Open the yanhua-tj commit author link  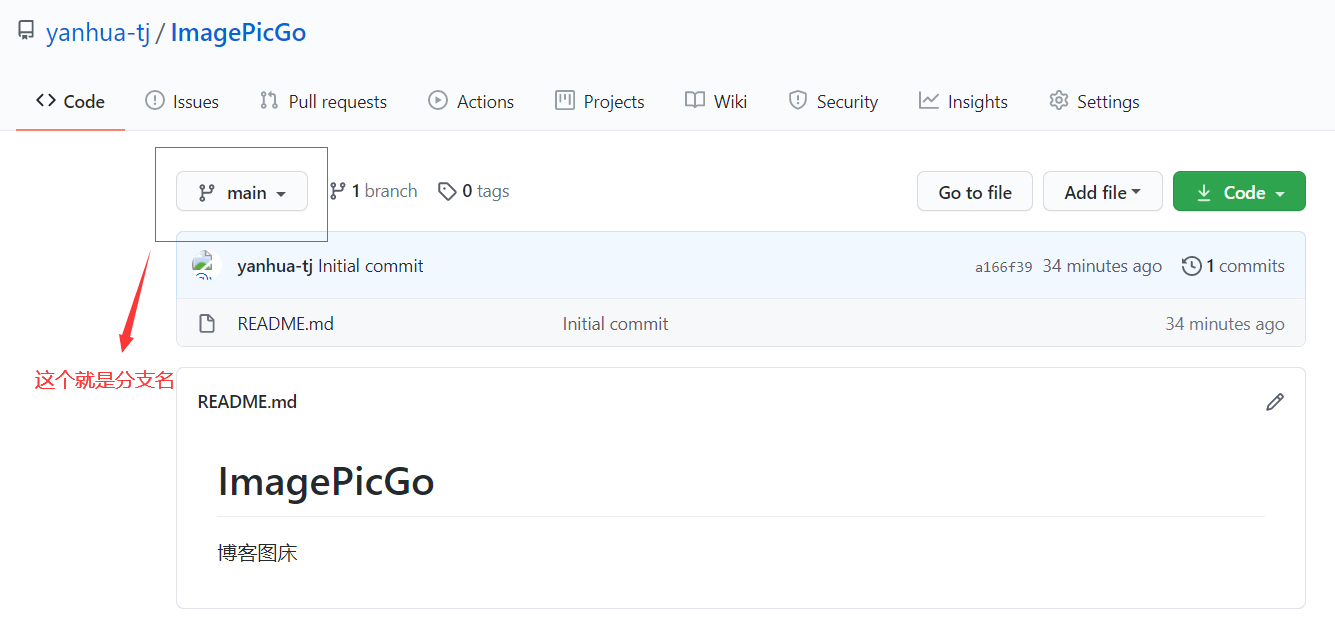pos(275,266)
